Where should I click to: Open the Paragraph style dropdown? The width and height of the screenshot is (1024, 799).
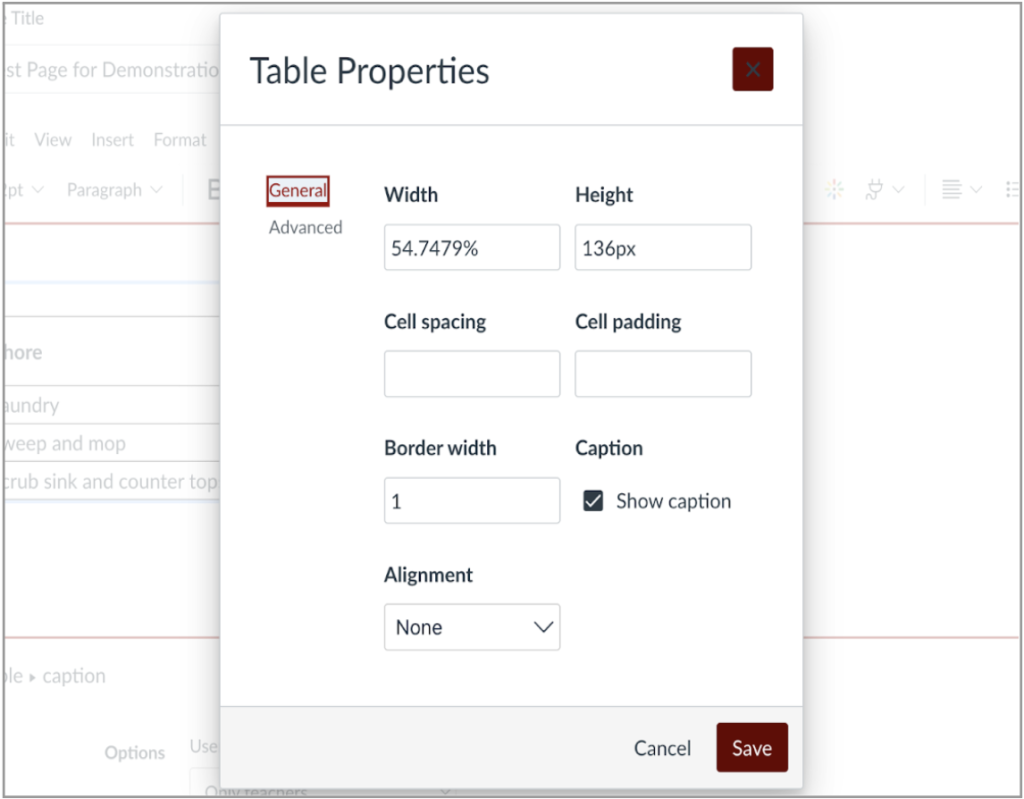click(x=113, y=189)
